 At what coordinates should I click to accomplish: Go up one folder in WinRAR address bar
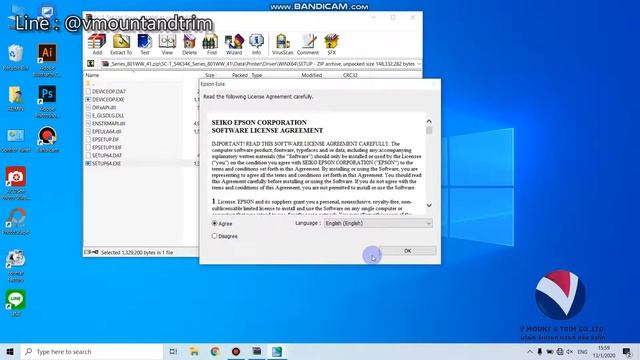(x=91, y=64)
